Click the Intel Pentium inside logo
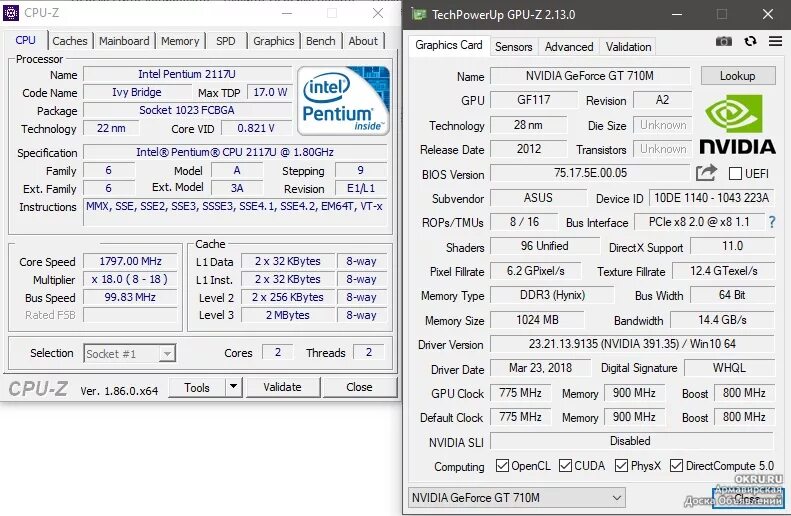The image size is (791, 516). [x=344, y=100]
